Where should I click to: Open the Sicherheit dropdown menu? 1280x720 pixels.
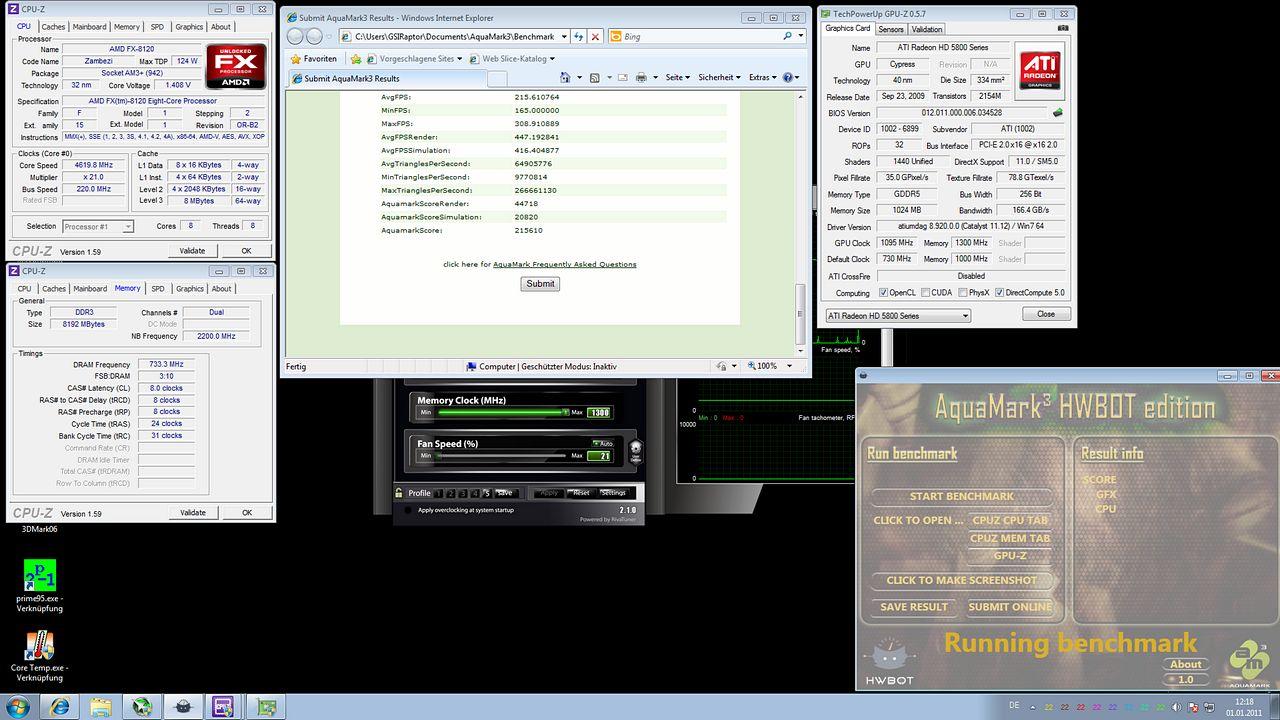coord(719,77)
